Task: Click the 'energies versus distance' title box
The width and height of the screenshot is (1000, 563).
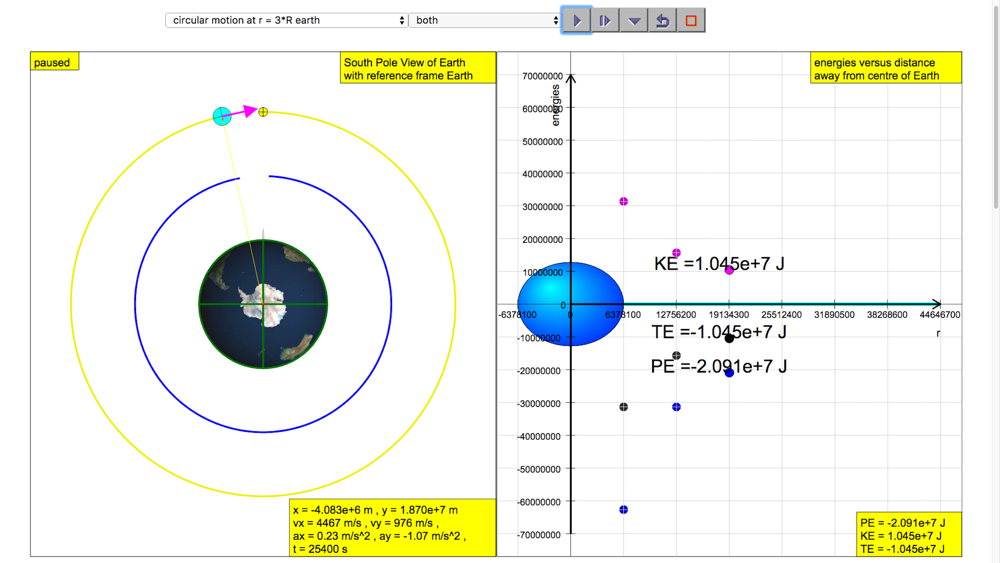Action: (886, 69)
